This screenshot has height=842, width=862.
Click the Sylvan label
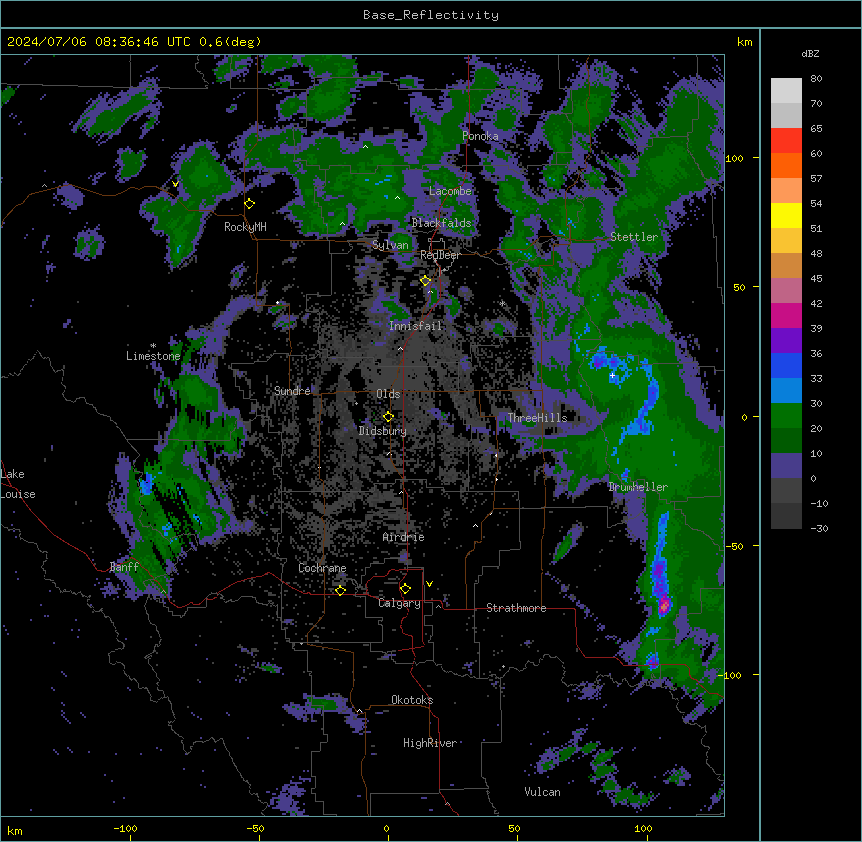tap(390, 245)
